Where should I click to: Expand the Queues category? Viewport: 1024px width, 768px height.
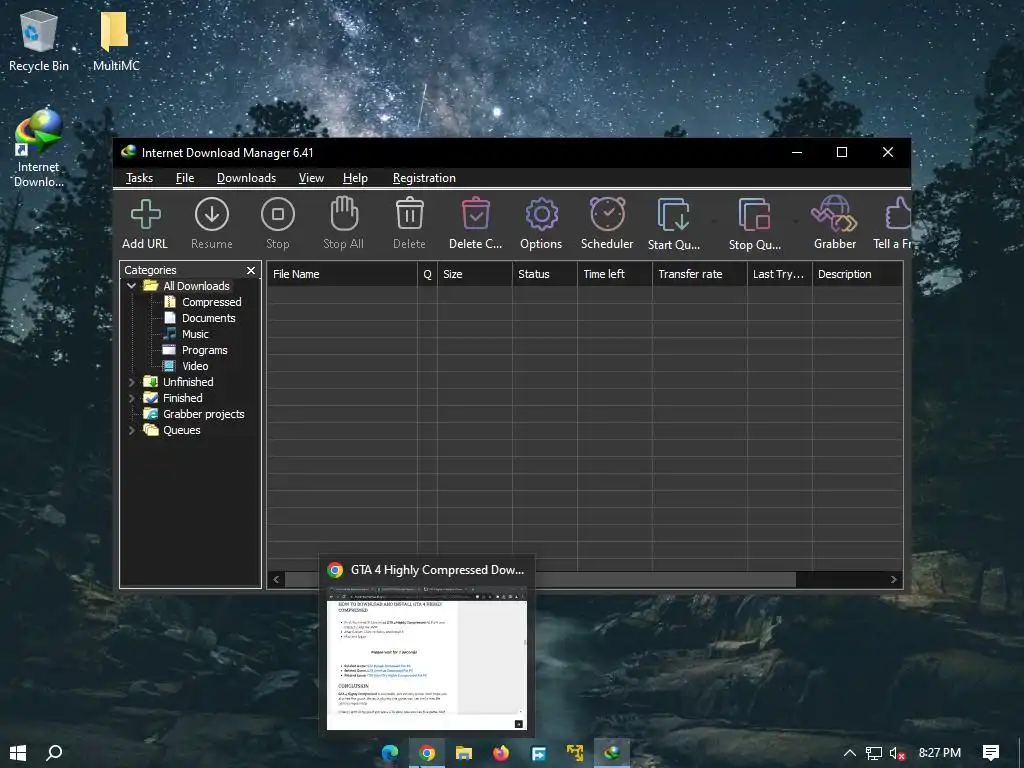click(131, 430)
